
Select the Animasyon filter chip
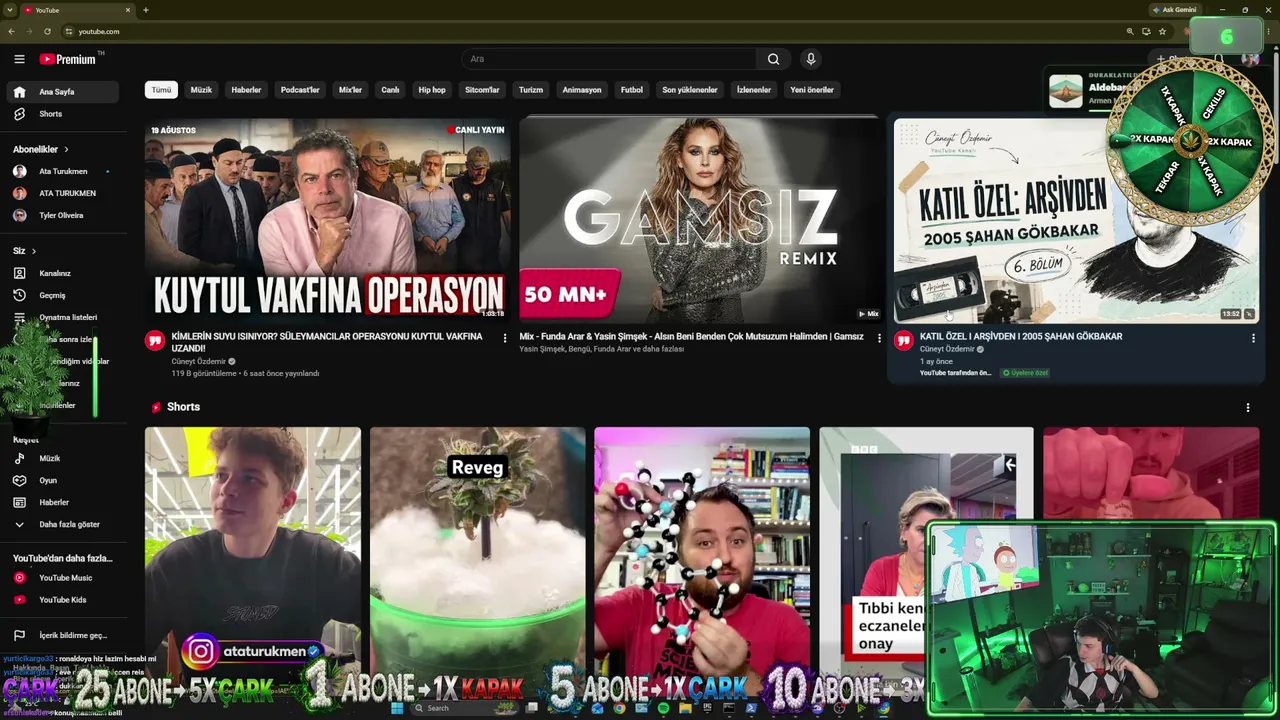click(582, 90)
